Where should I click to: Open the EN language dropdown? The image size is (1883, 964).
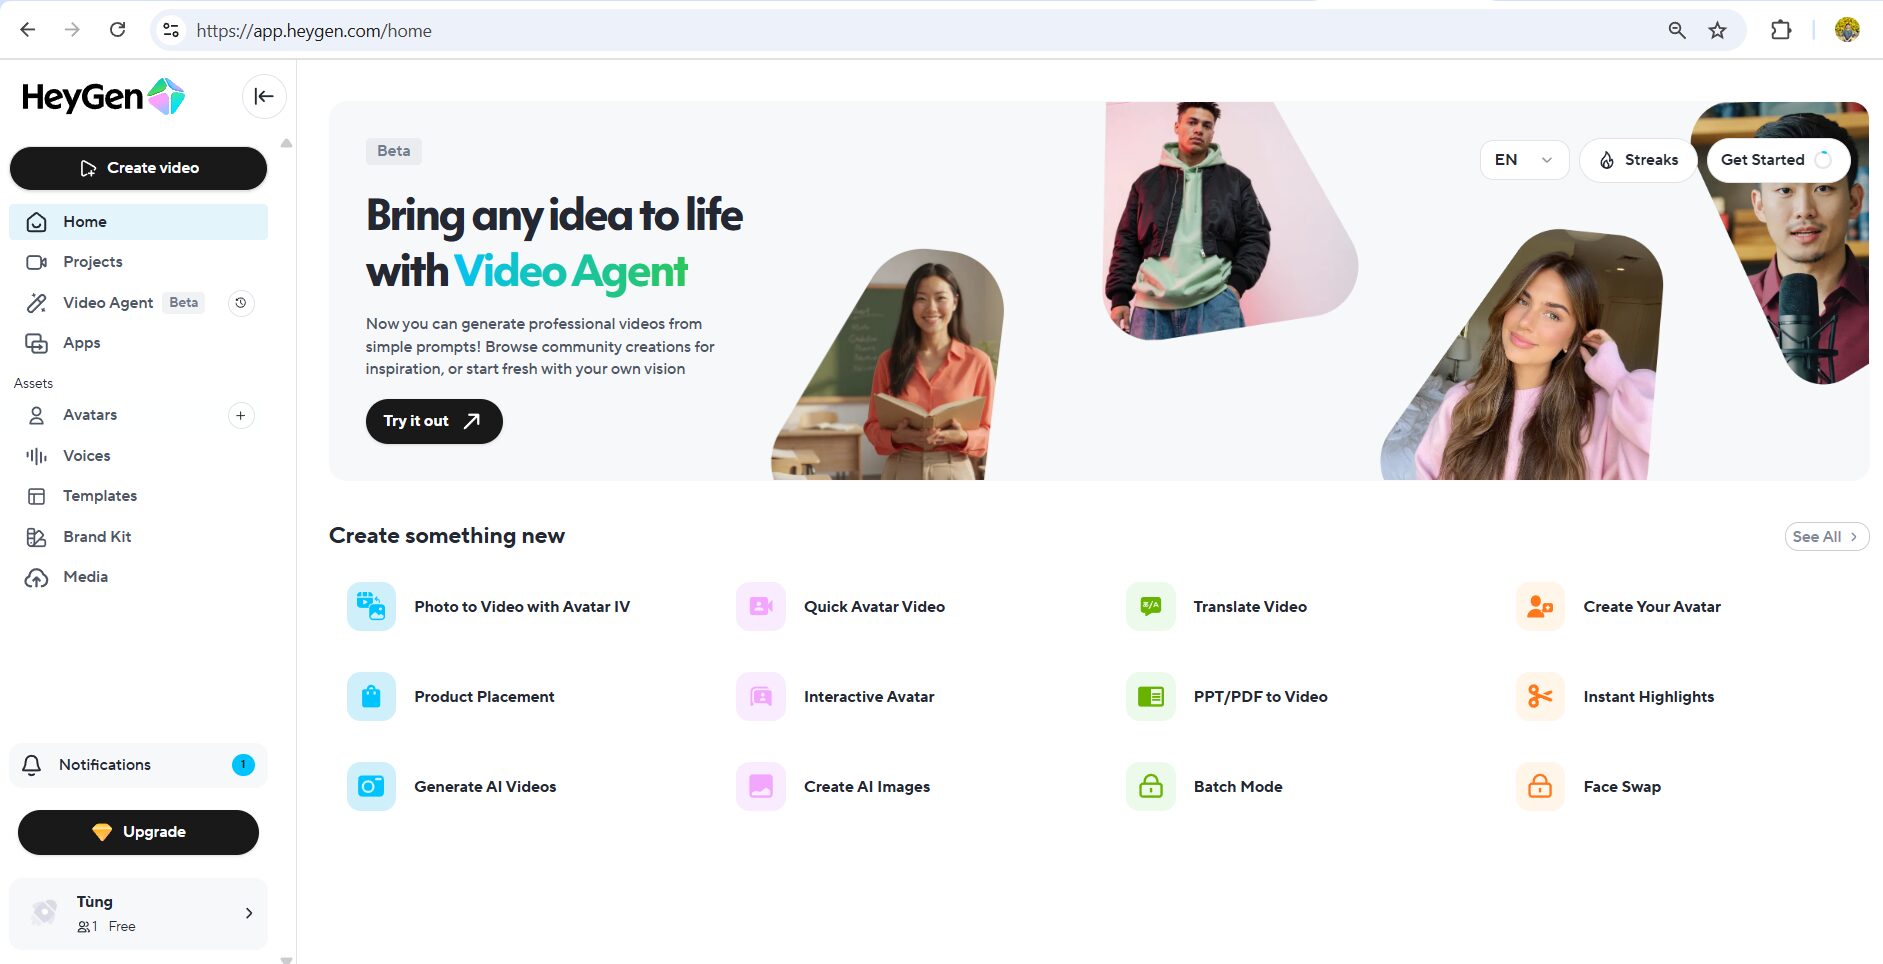tap(1524, 160)
